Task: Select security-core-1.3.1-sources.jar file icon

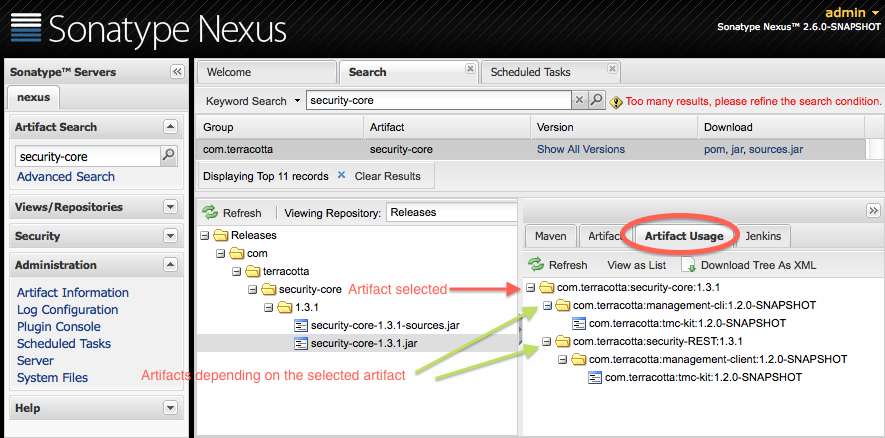Action: [301, 326]
